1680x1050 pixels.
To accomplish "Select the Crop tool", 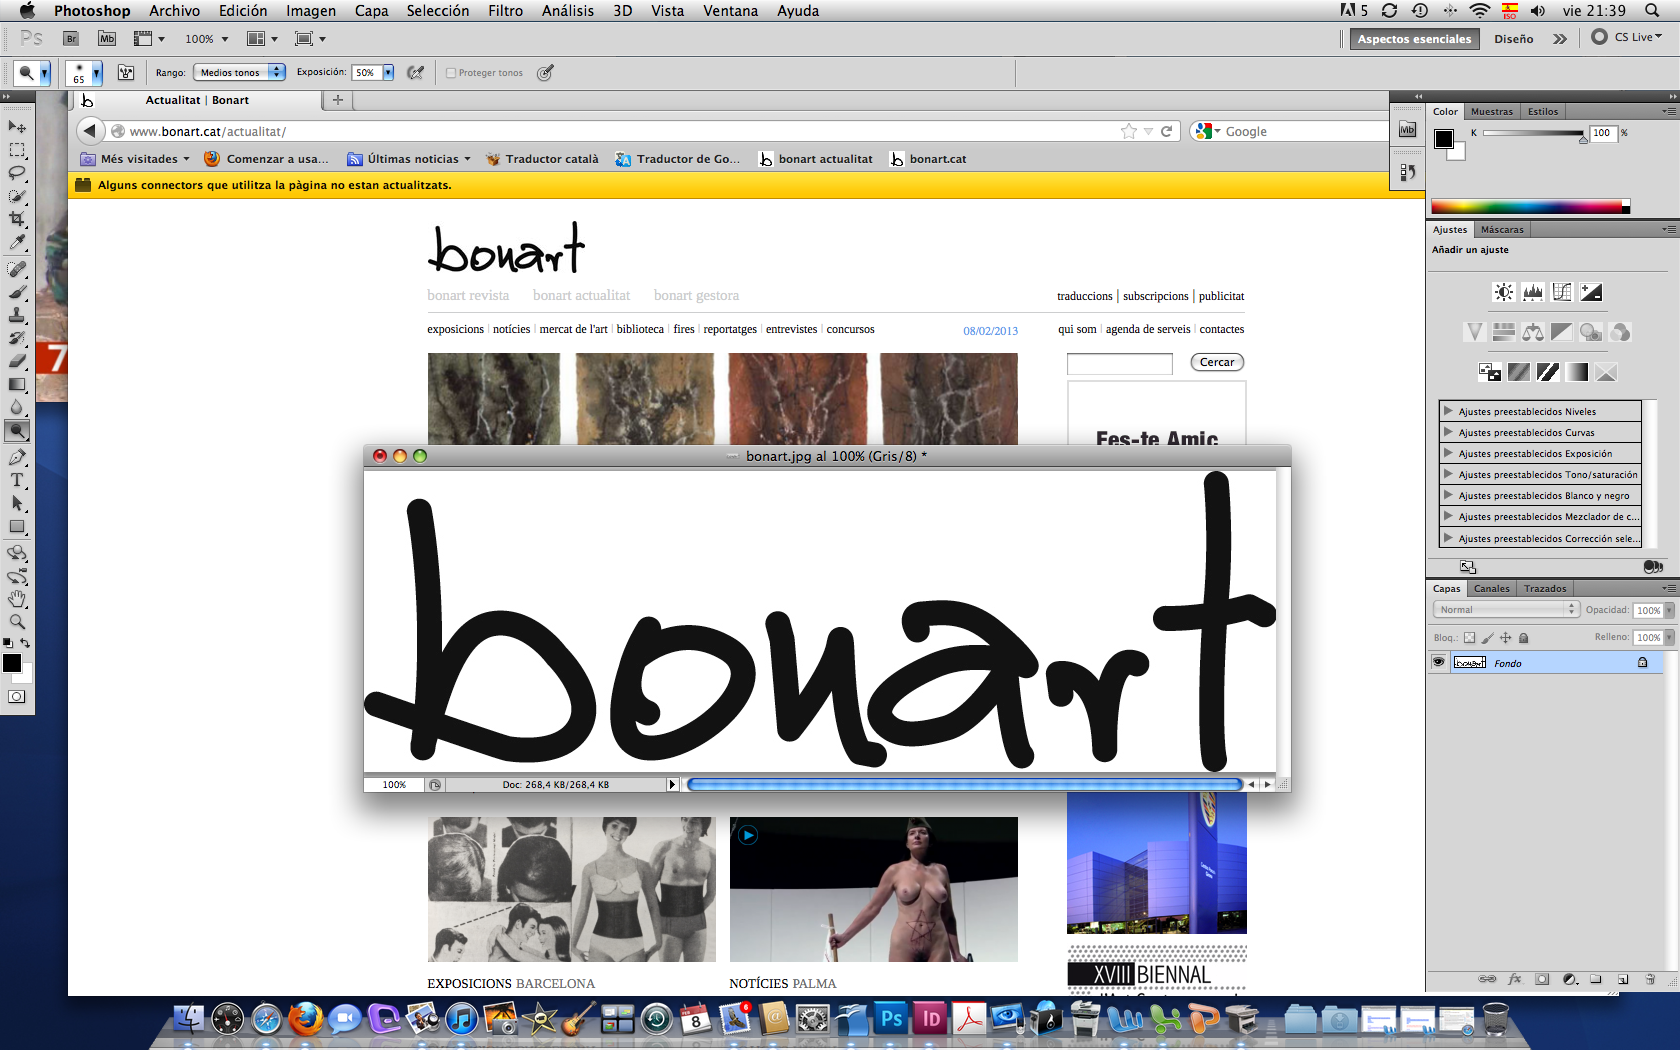I will coord(17,219).
